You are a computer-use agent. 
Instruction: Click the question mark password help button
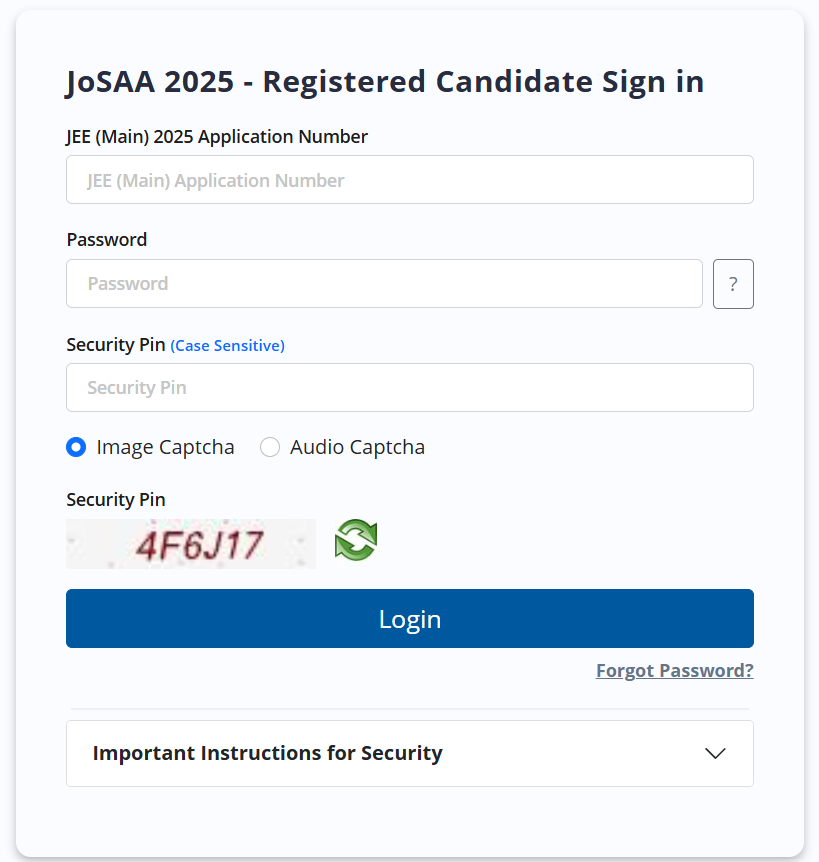[x=733, y=284]
